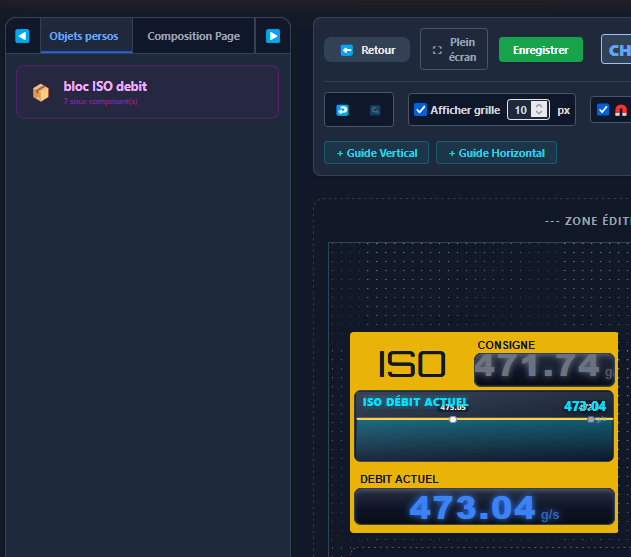Click the ISO DÉBIT ACTUEL chart title

[x=415, y=402]
